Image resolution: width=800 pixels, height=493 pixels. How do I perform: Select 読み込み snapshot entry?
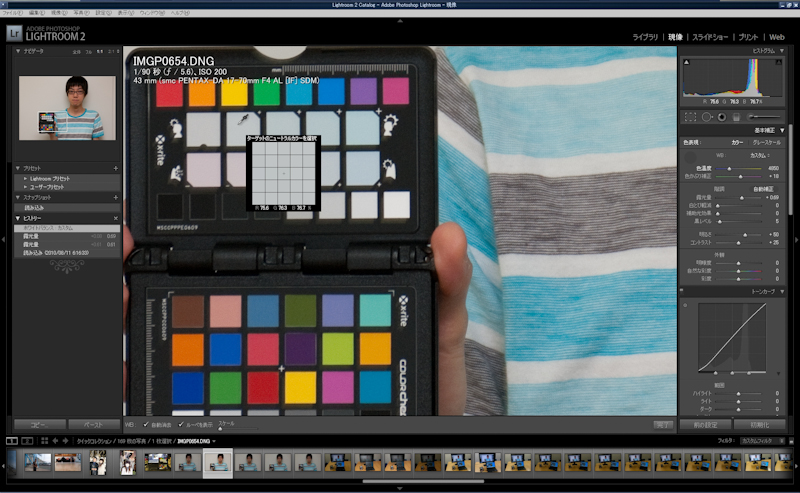[67, 208]
